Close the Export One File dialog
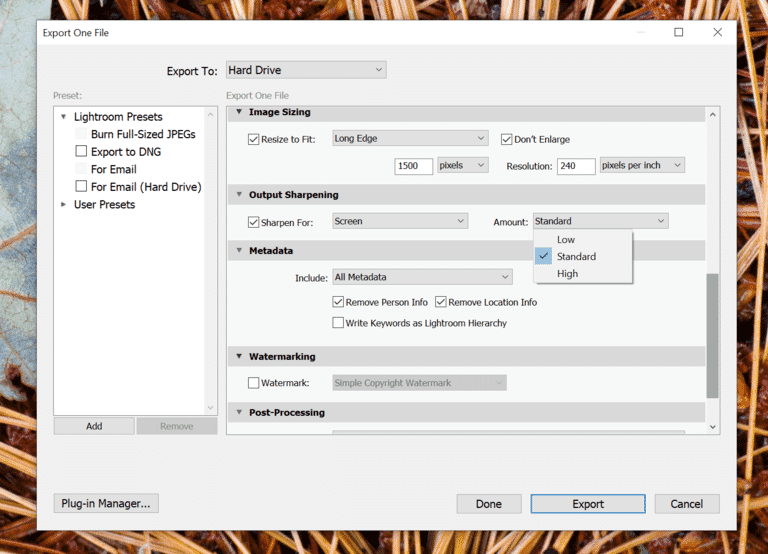The width and height of the screenshot is (768, 554). [718, 32]
